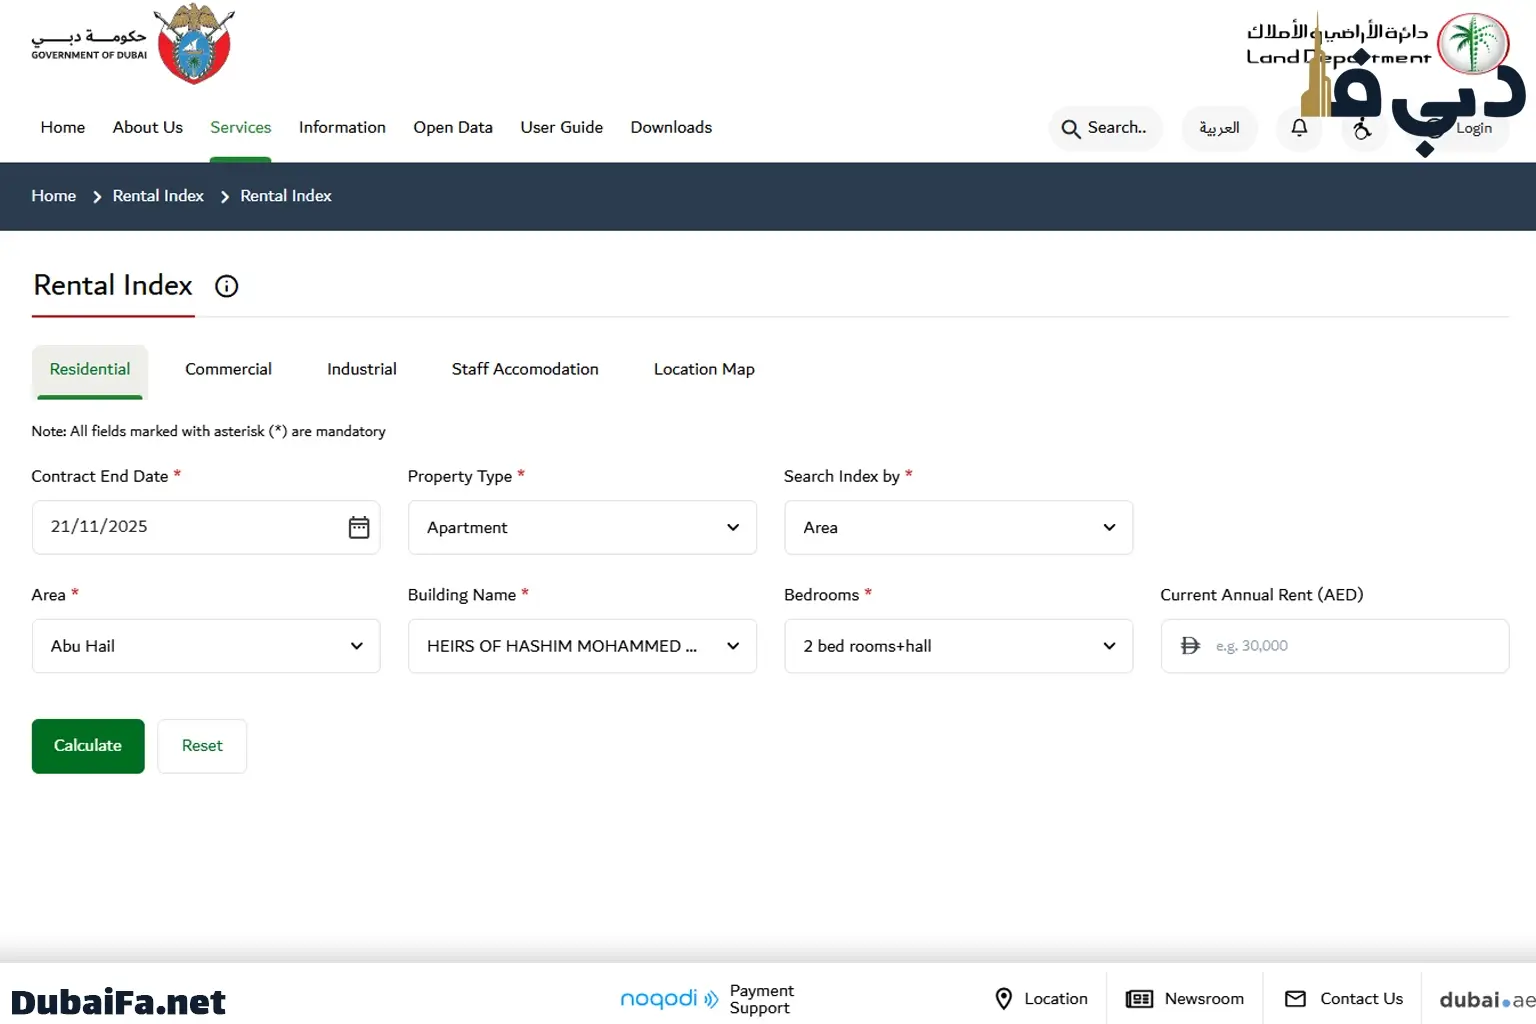The image size is (1536, 1024).
Task: Open the calendar date picker icon
Action: coord(359,527)
